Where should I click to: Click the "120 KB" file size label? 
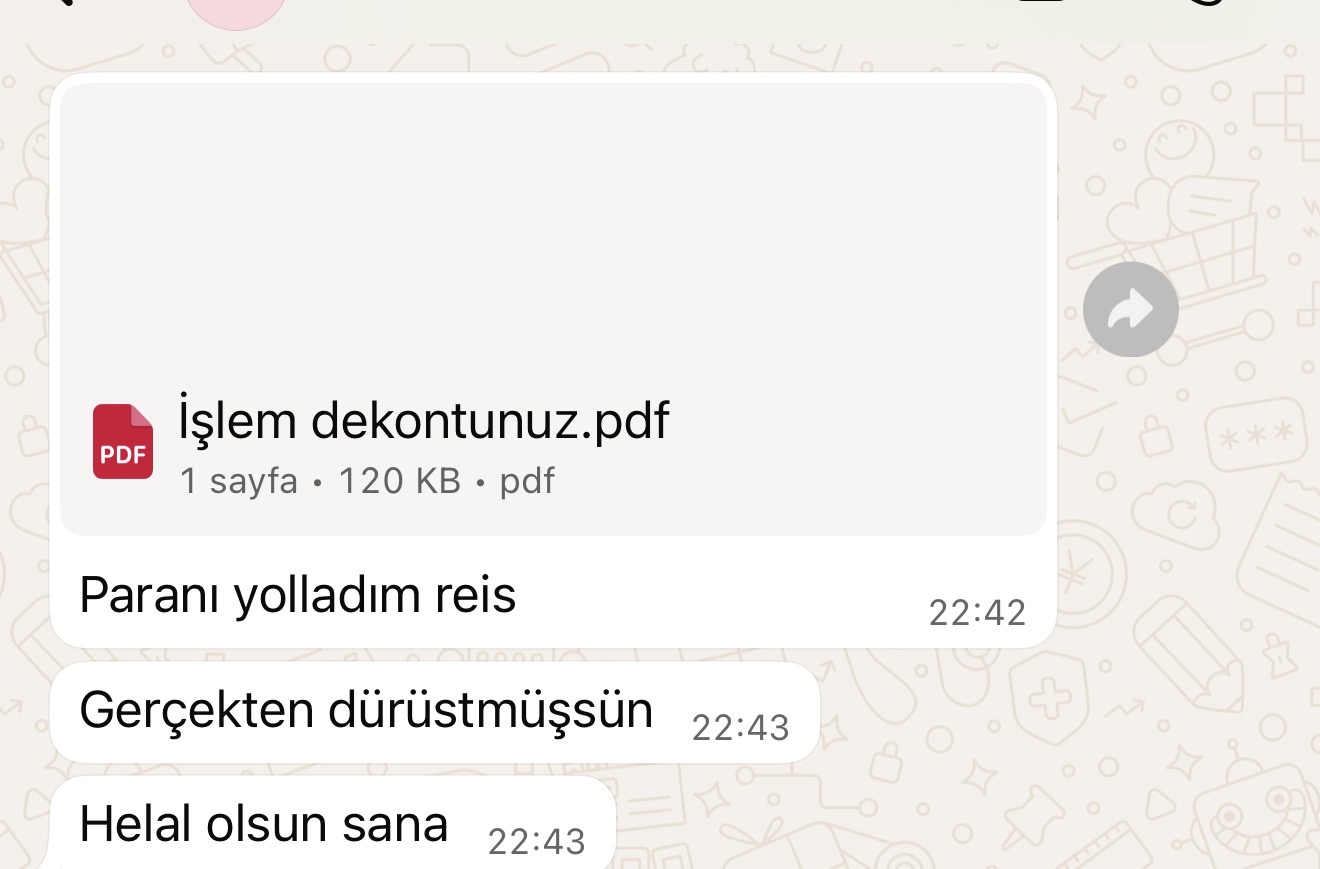coord(400,482)
